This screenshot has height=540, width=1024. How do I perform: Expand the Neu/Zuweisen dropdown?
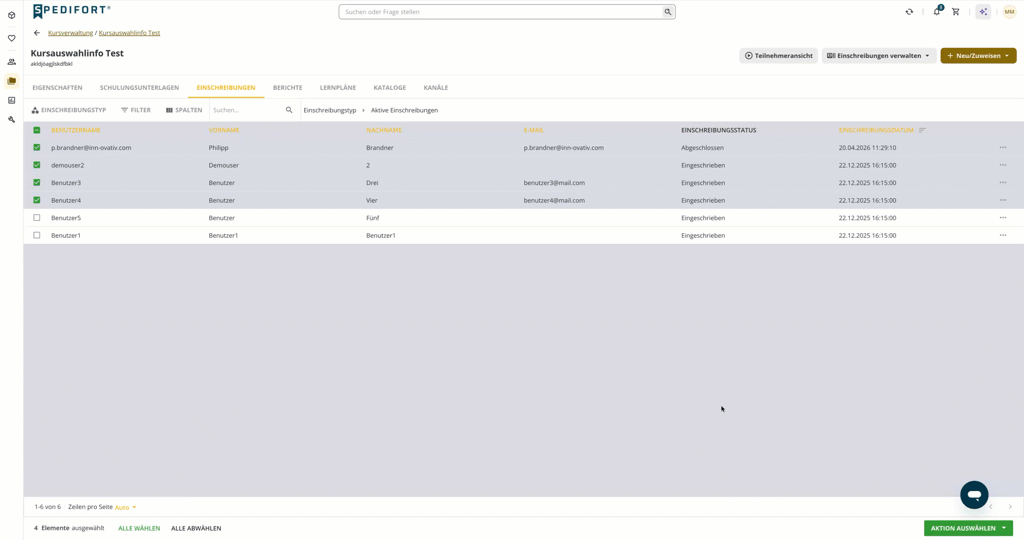point(978,56)
